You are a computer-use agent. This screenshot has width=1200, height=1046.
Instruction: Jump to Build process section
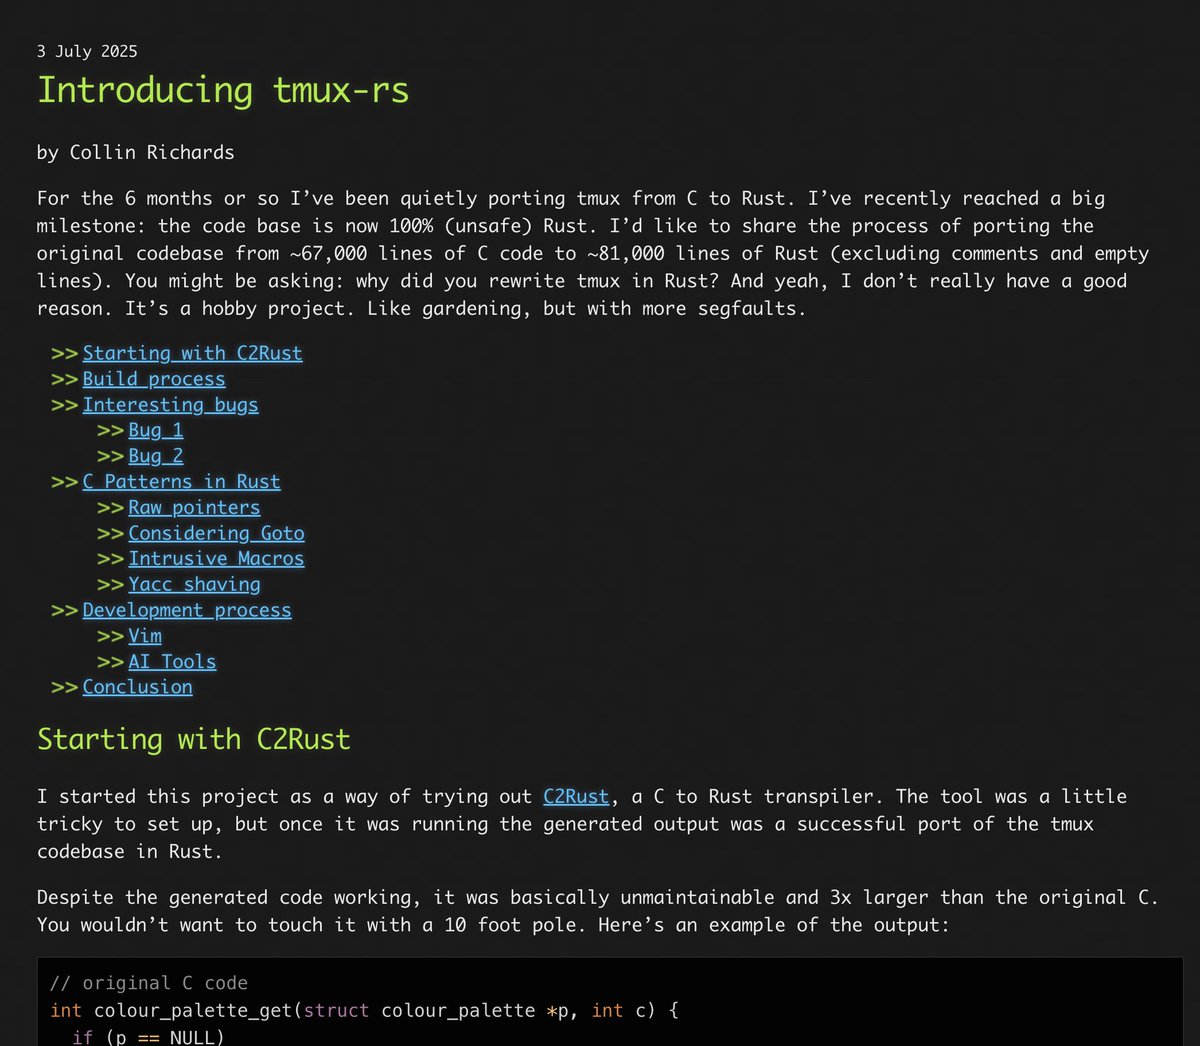[x=154, y=379]
